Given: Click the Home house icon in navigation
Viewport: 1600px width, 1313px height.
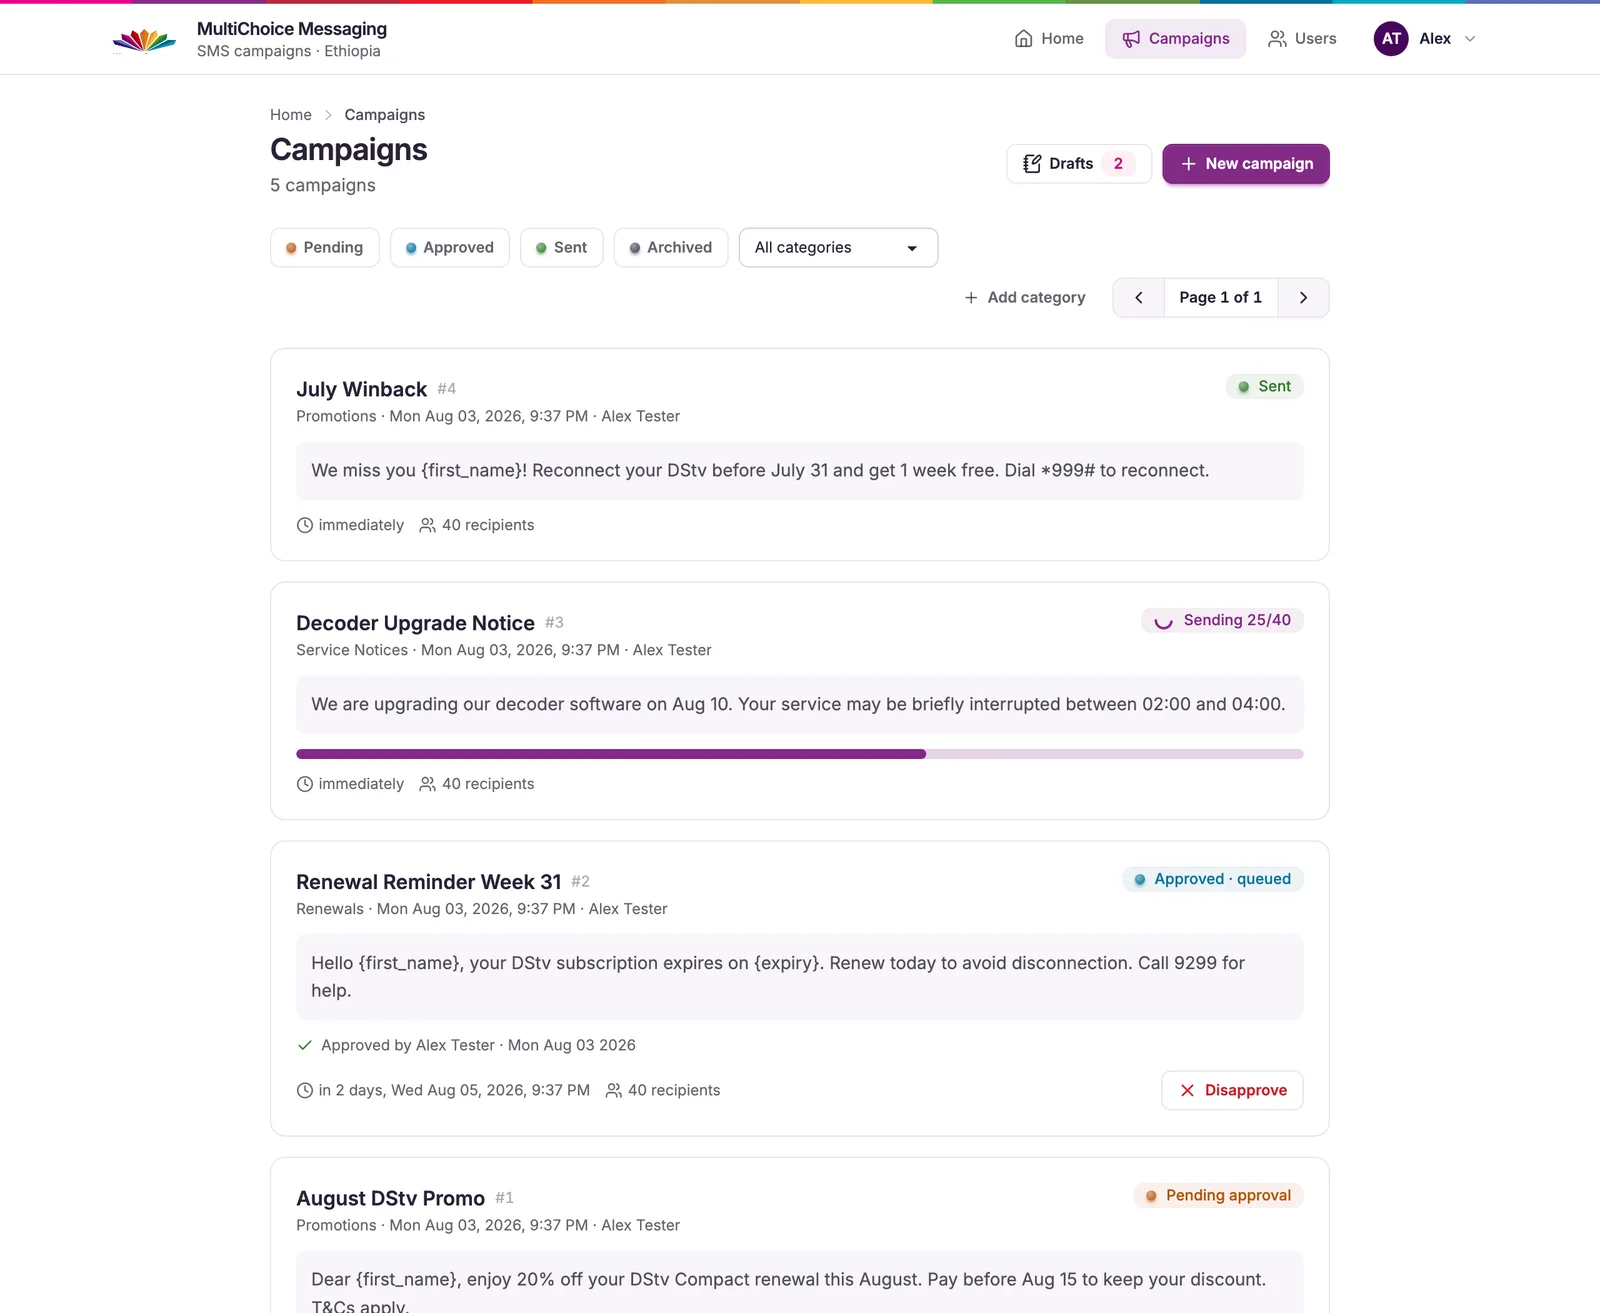Looking at the screenshot, I should (1023, 39).
